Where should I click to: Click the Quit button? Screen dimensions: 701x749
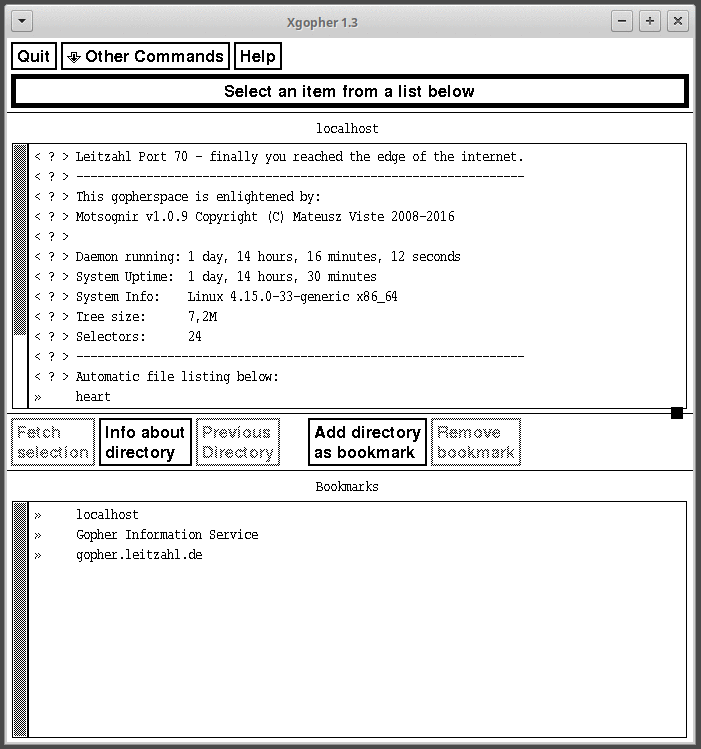coord(34,56)
